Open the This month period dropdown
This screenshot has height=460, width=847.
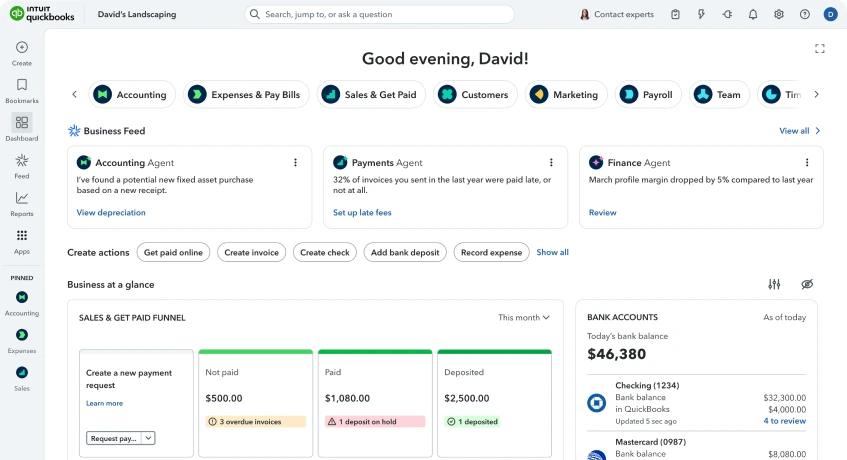point(523,317)
